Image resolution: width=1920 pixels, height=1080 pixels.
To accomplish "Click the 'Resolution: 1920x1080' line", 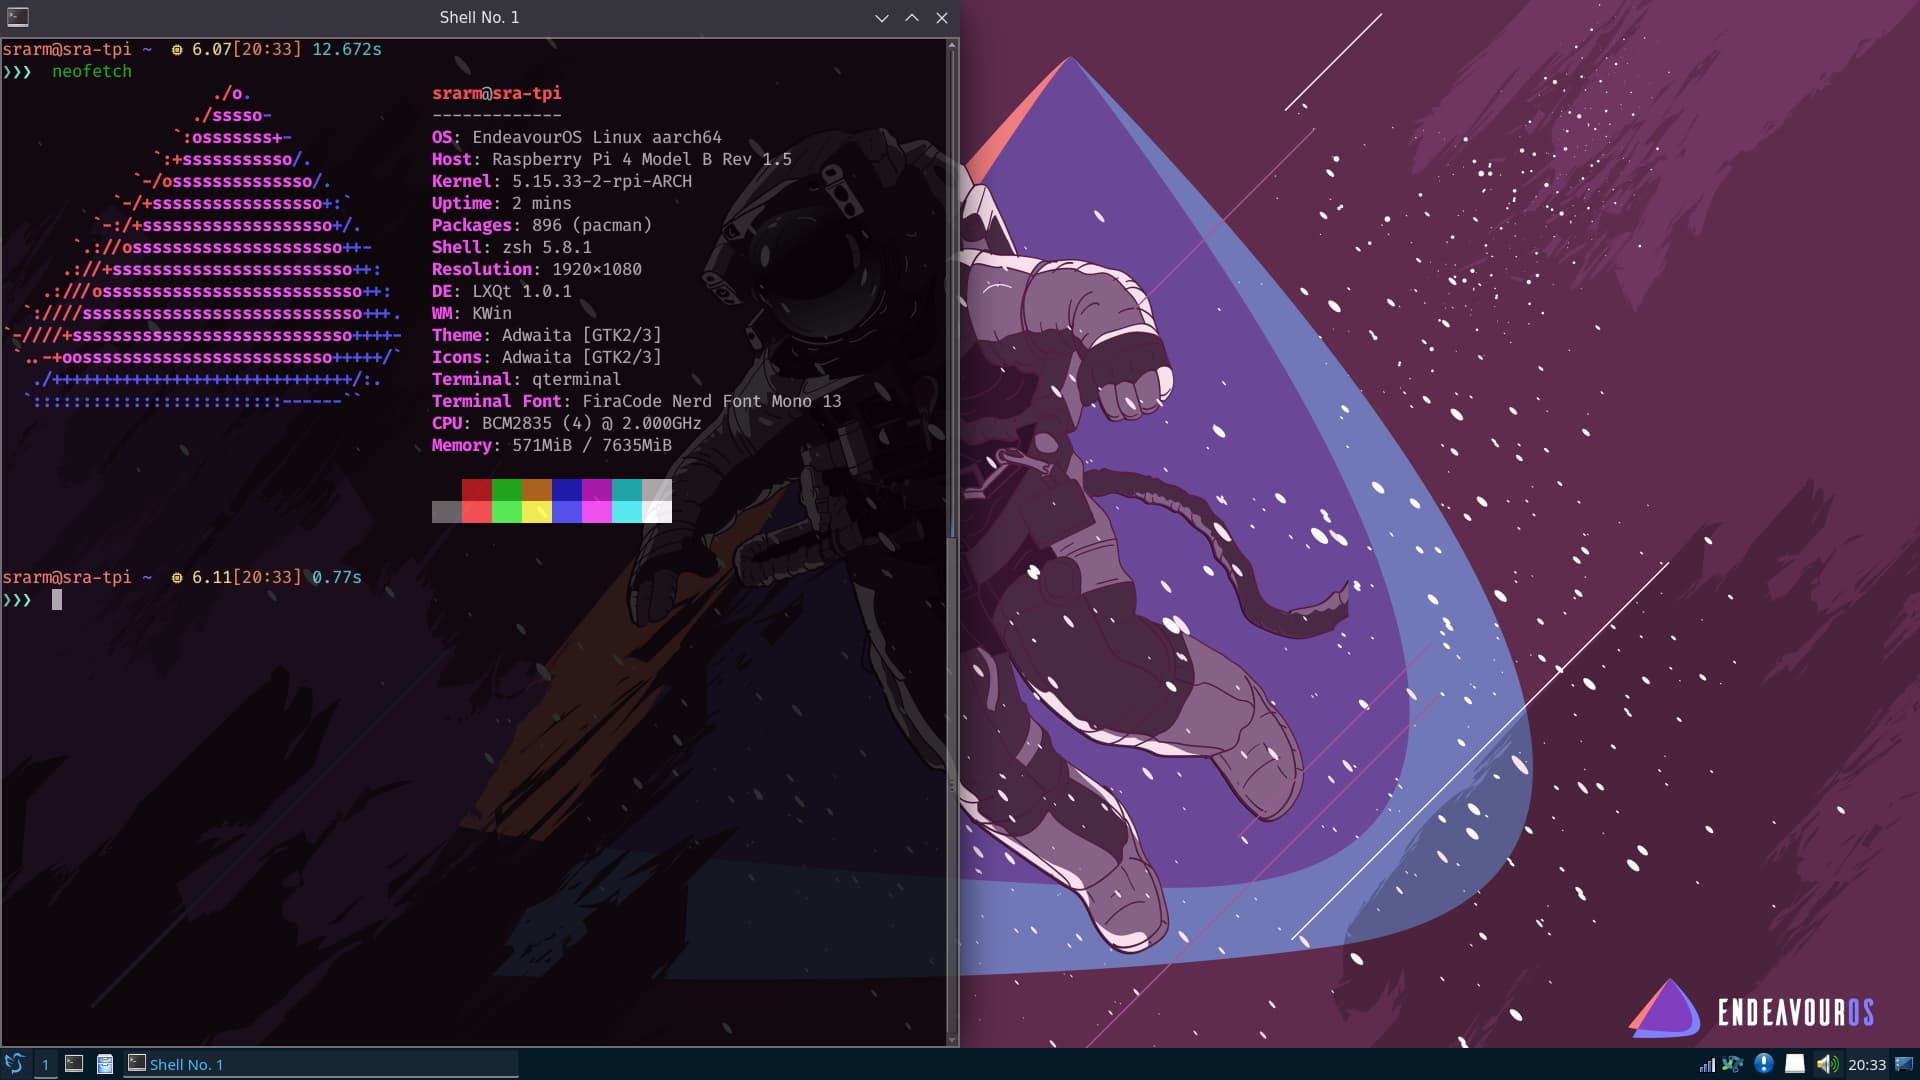I will pos(537,269).
